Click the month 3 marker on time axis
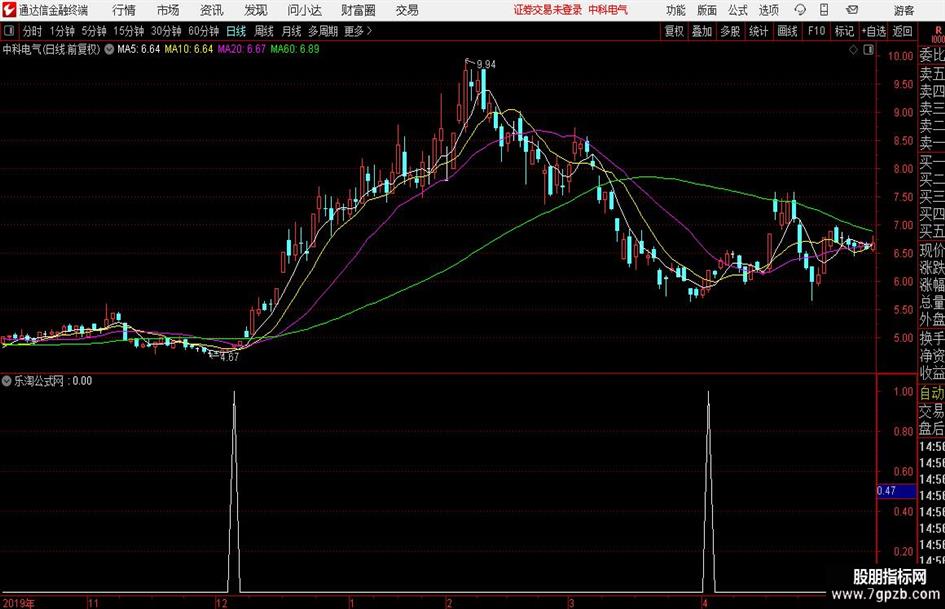This screenshot has width=945, height=609. coord(571,603)
